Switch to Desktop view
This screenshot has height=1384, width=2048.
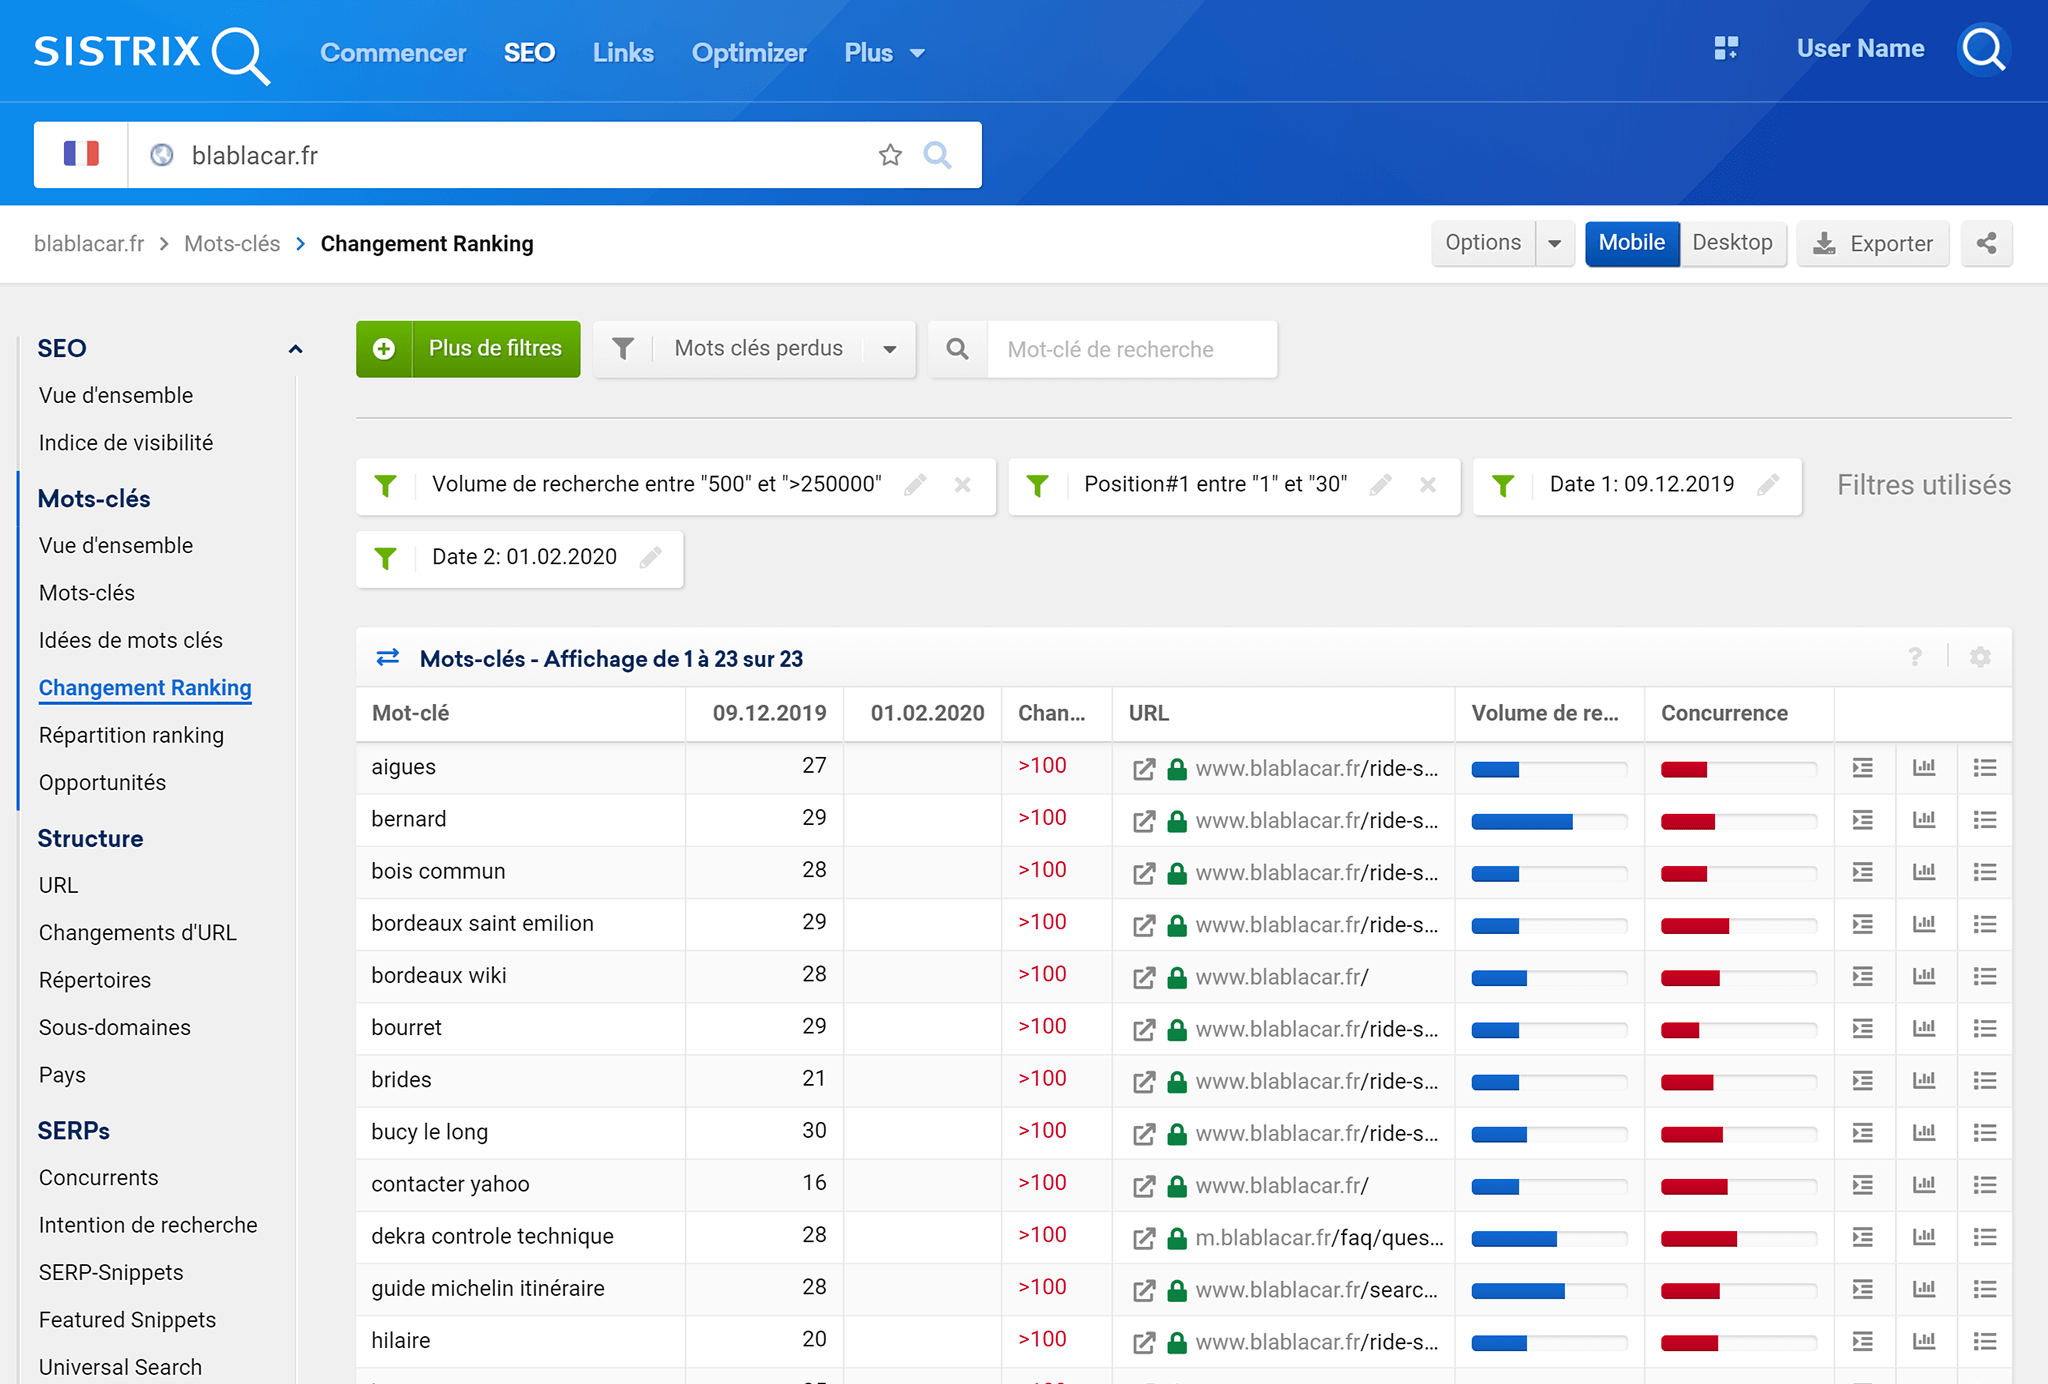[1733, 243]
